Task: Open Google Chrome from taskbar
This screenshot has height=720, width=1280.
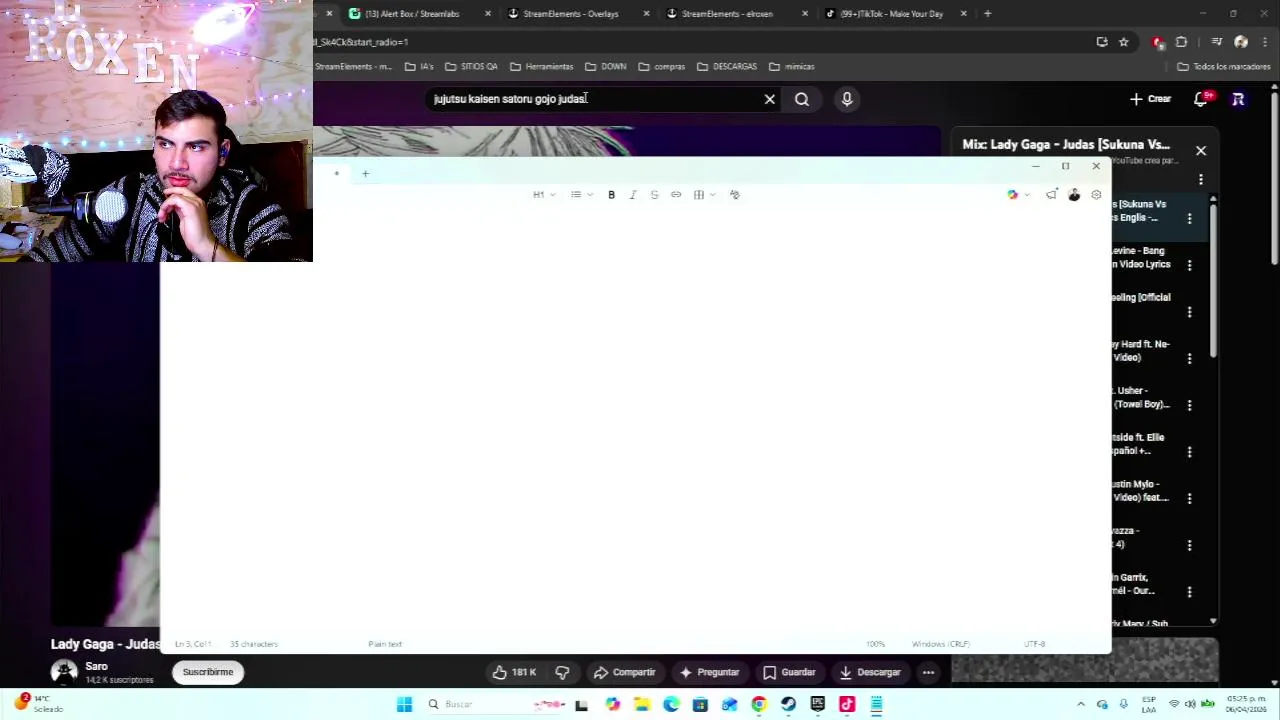Action: click(x=759, y=705)
